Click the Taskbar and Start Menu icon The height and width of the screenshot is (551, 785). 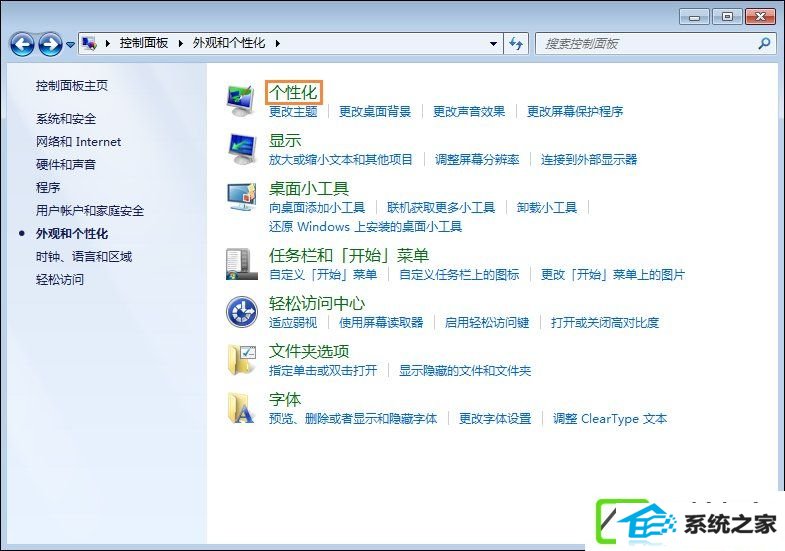click(241, 263)
